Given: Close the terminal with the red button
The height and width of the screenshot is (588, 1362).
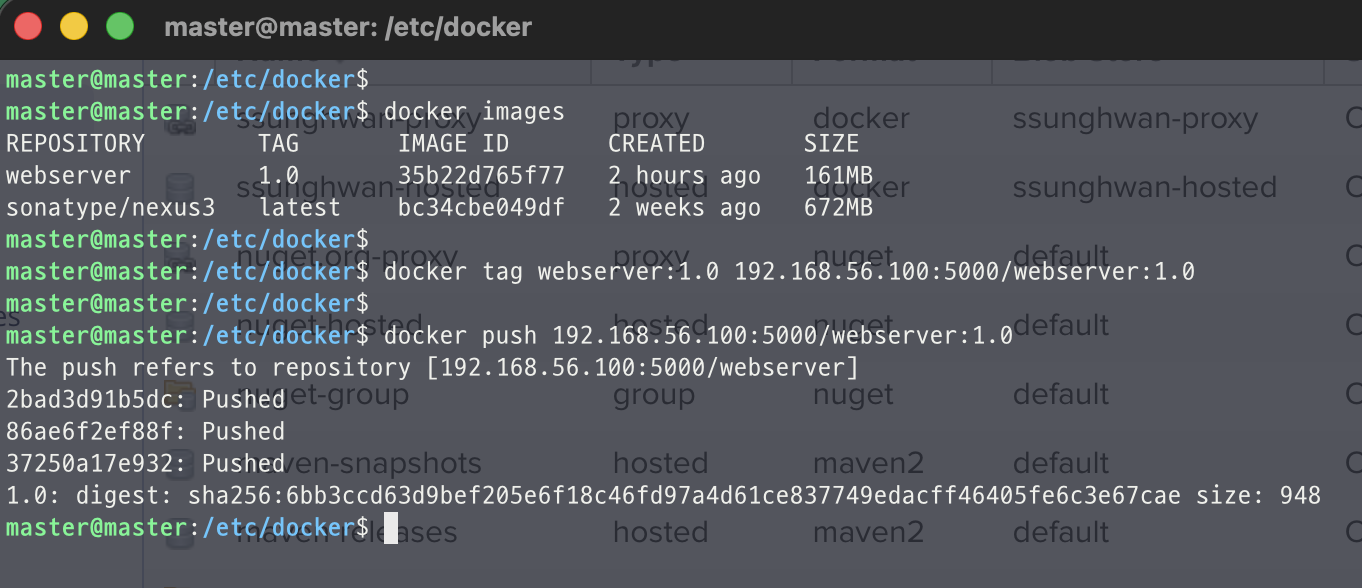Looking at the screenshot, I should (x=28, y=26).
